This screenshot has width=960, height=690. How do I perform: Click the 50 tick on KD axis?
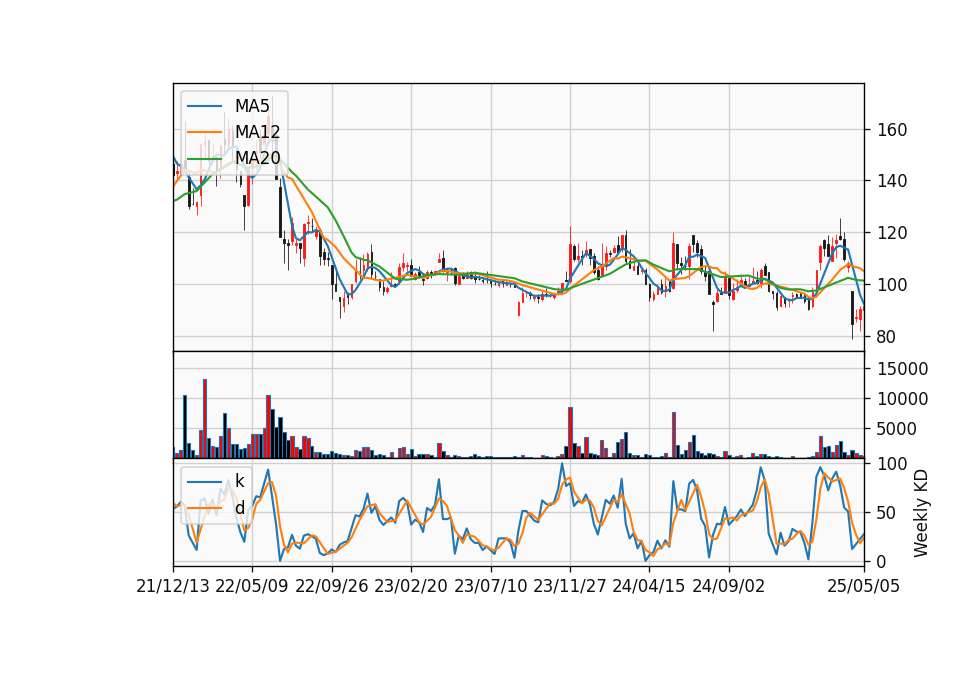(x=887, y=512)
